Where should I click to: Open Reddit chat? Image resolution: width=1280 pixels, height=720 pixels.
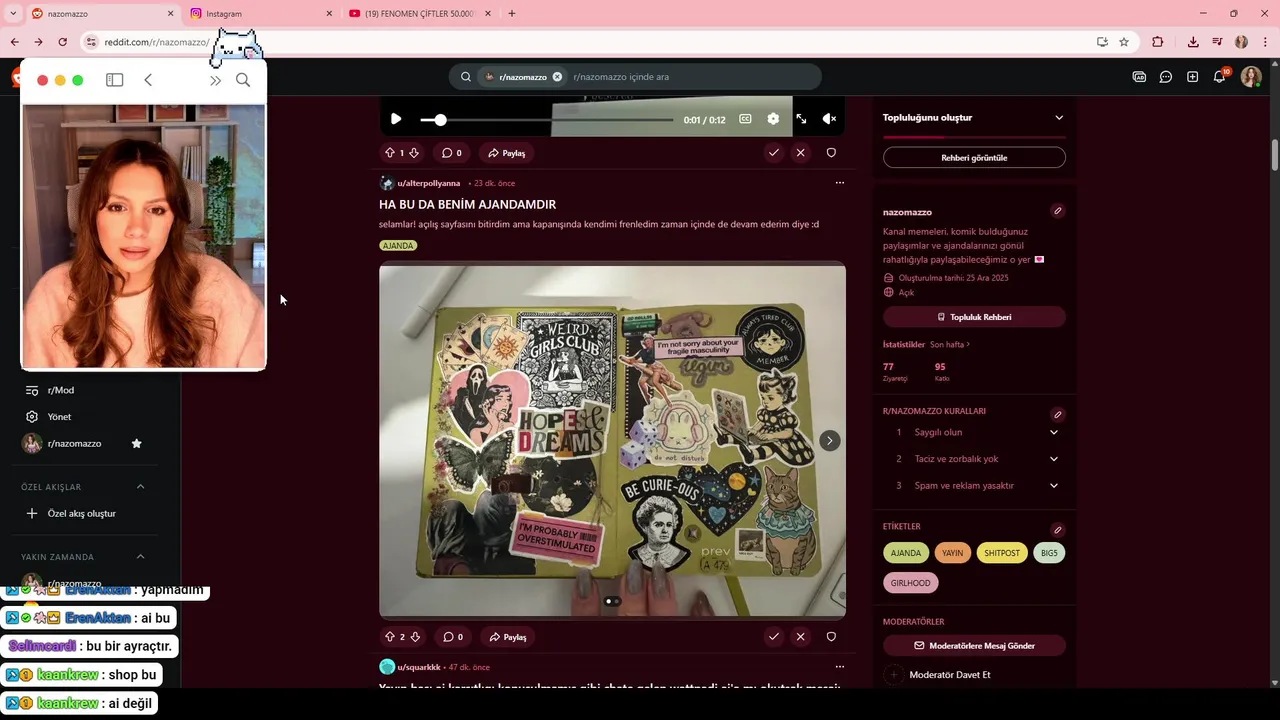(x=1166, y=77)
